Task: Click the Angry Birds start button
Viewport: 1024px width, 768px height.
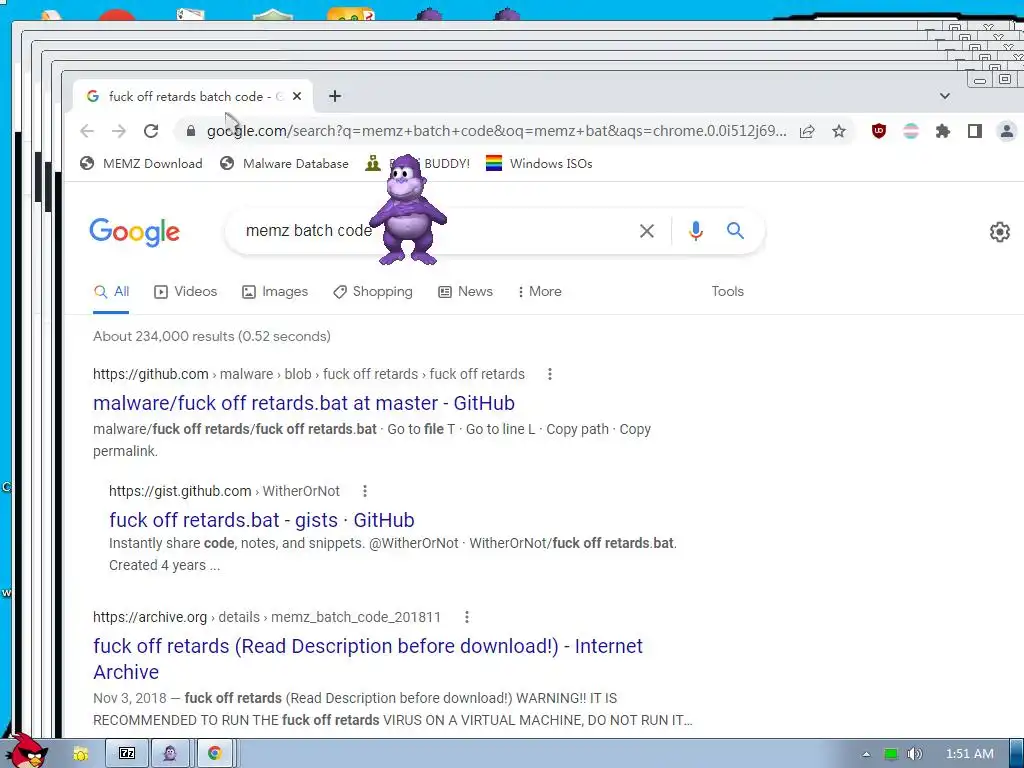Action: tap(25, 751)
